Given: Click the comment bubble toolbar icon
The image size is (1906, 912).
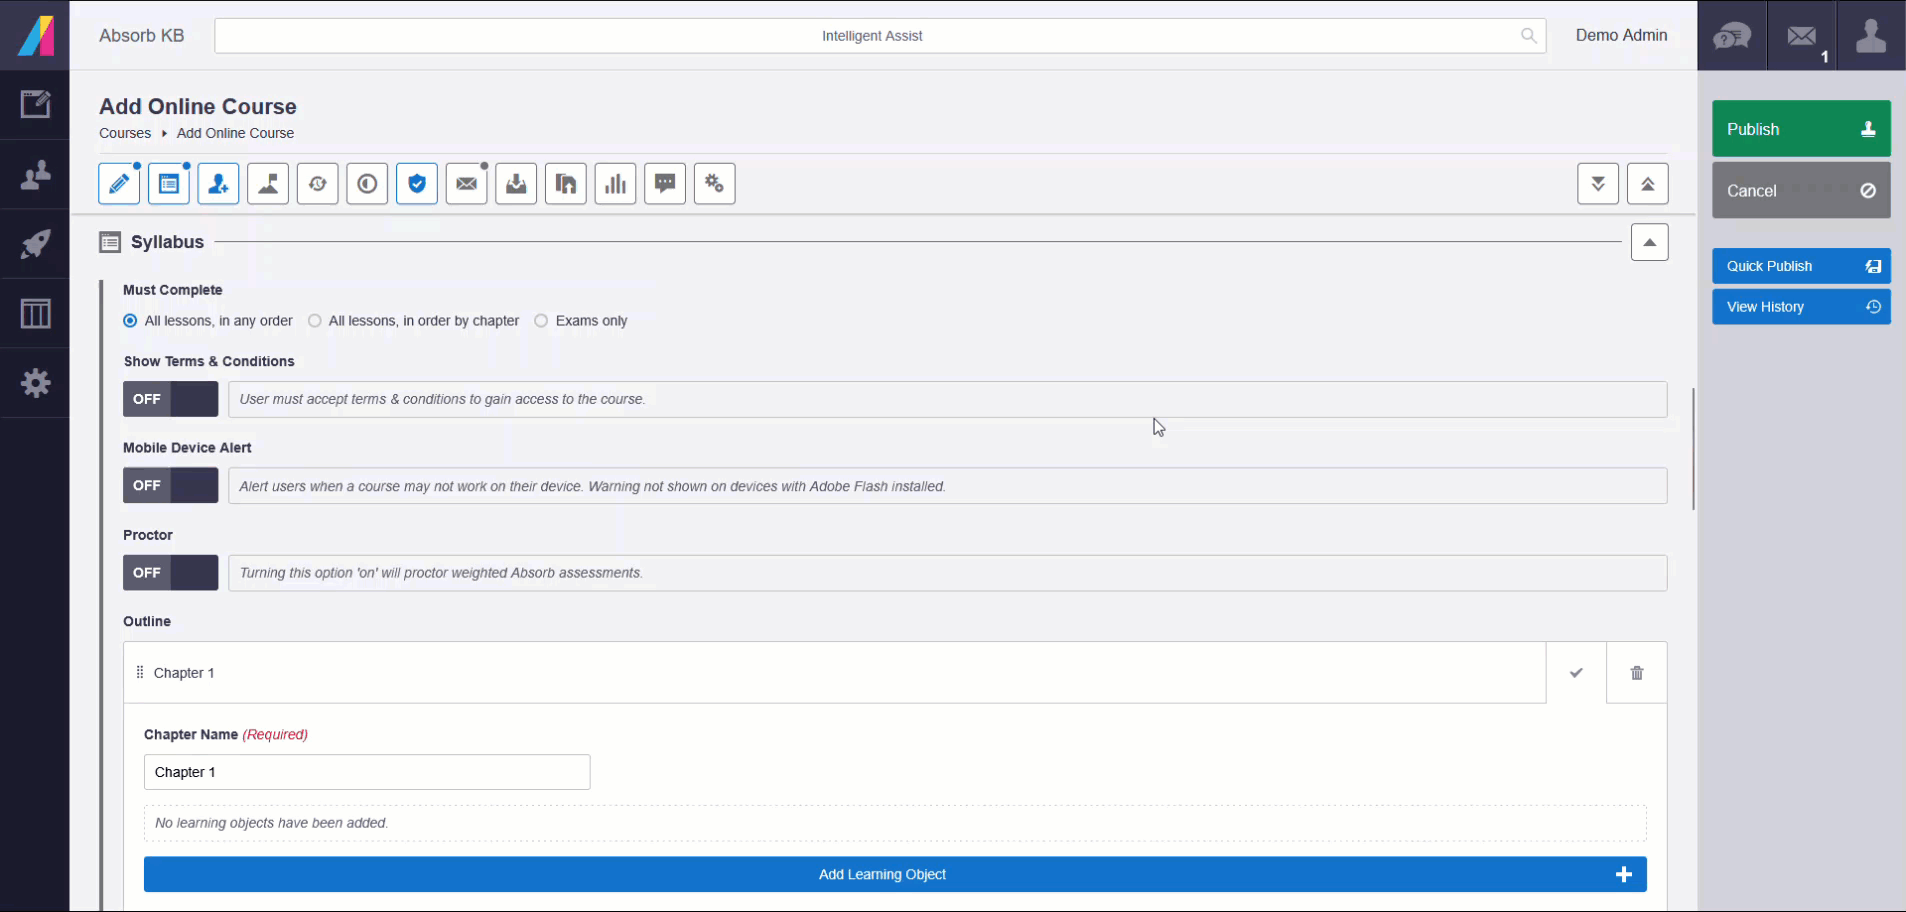Looking at the screenshot, I should coord(665,184).
